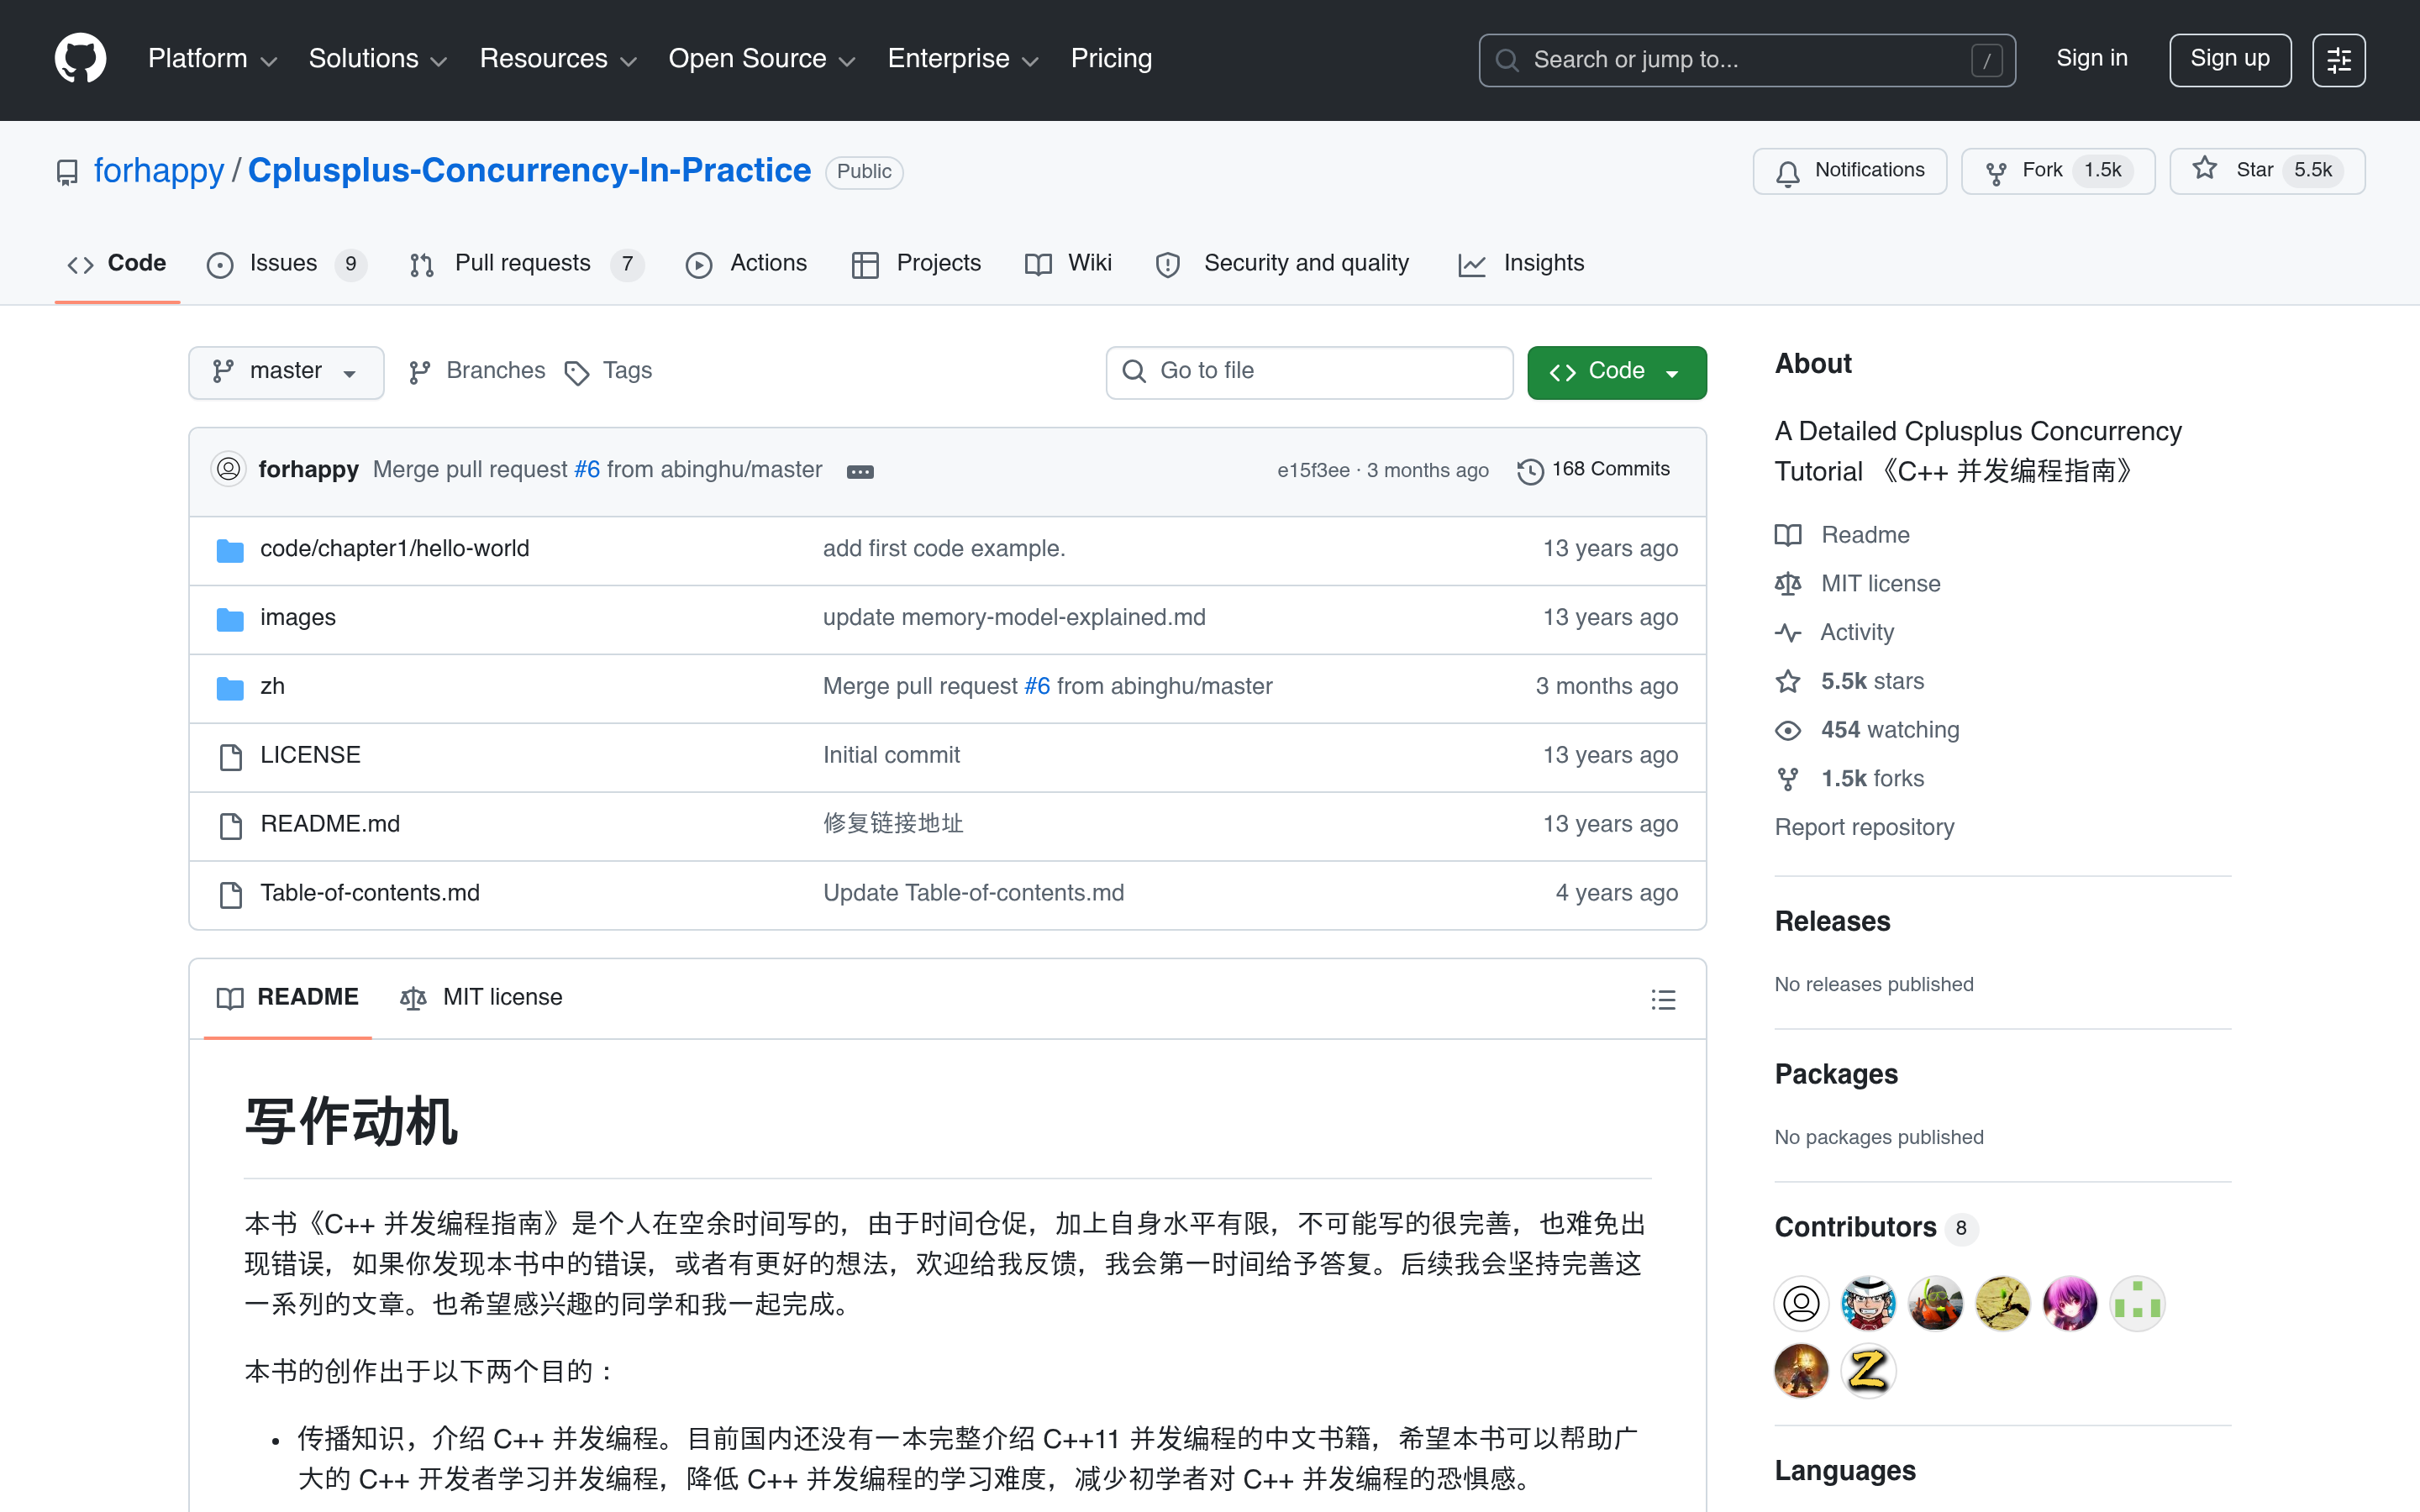Open the forhappy owner profile link
Screen dimensions: 2420x1512
159,171
